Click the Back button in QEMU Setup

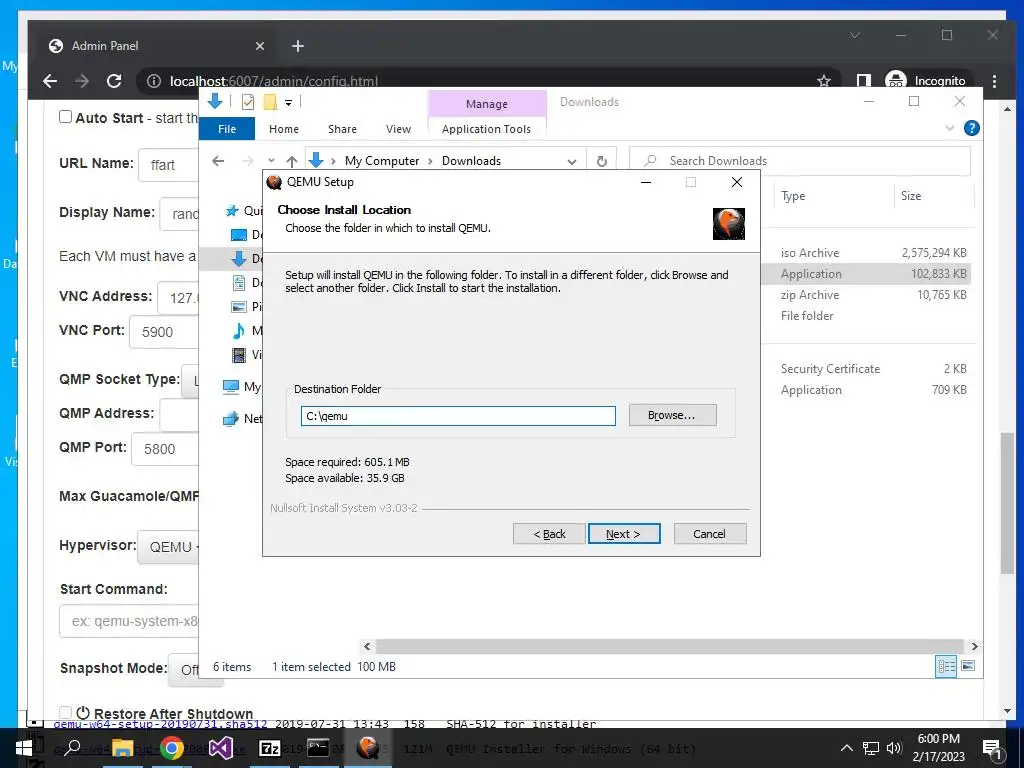tap(549, 534)
